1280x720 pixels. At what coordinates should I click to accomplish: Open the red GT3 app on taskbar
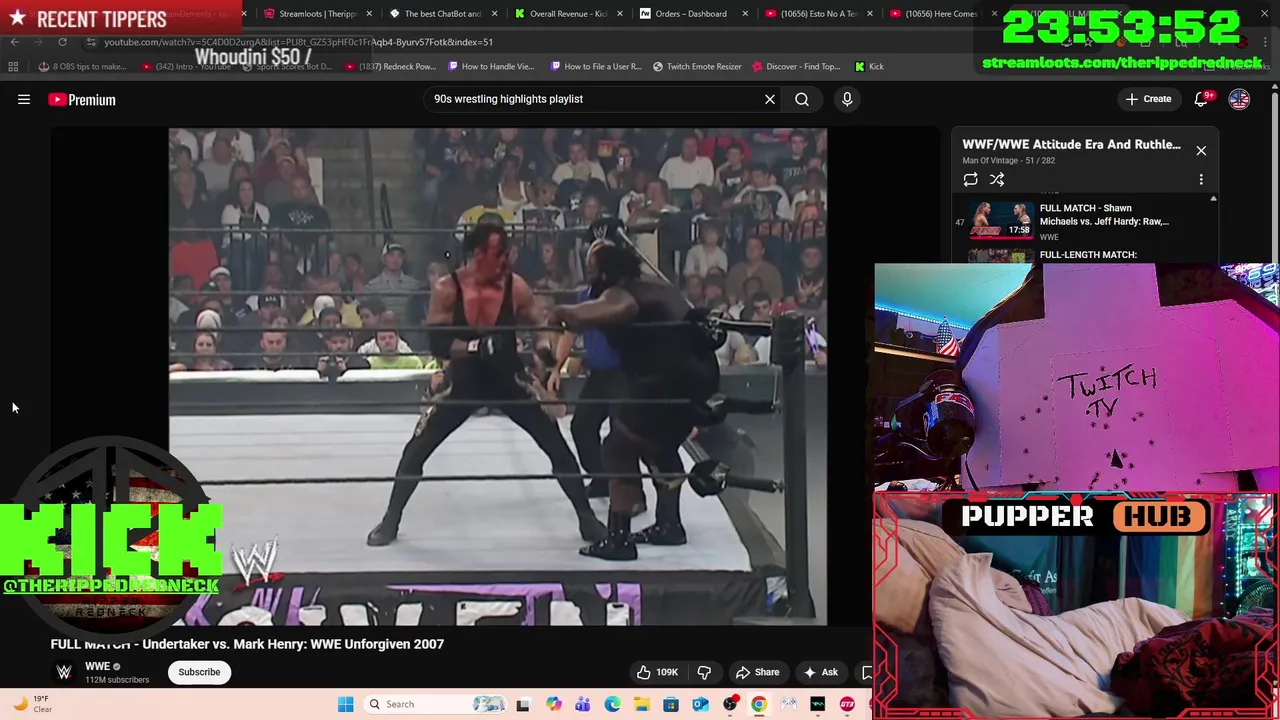[x=847, y=704]
